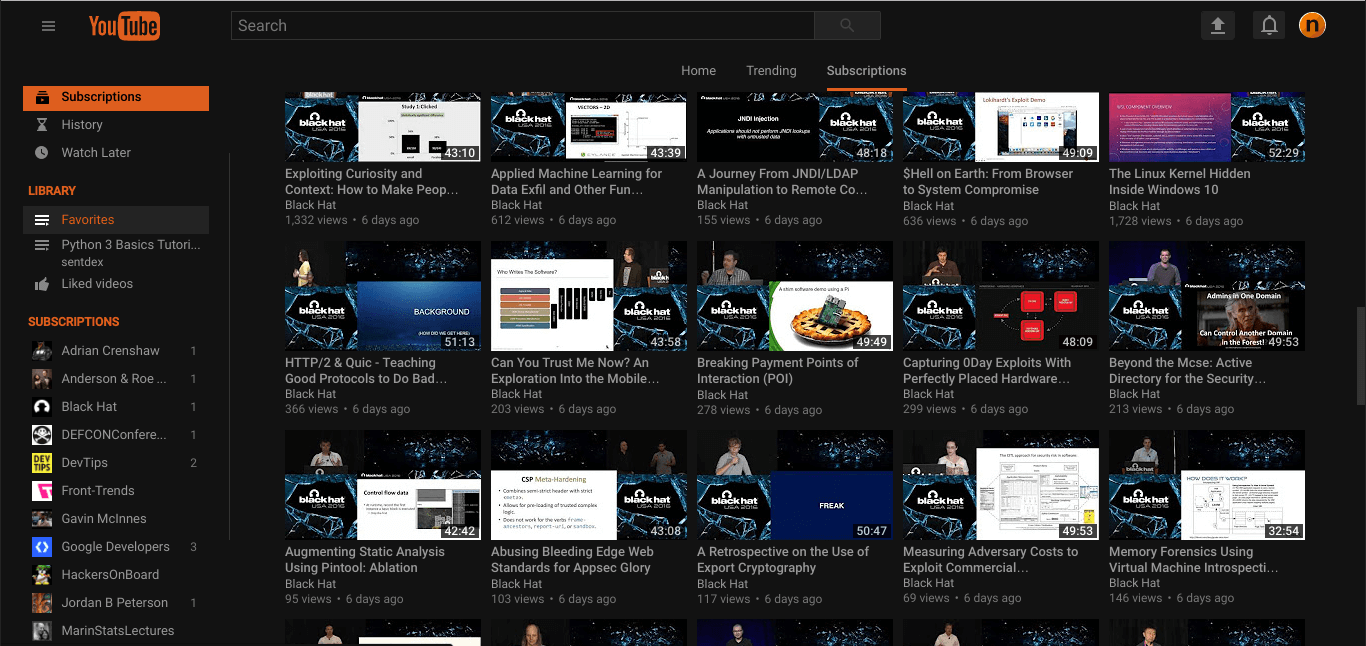
Task: Open 'The Linux Kernel Hidden Inside Windows 10'
Action: point(1179,182)
